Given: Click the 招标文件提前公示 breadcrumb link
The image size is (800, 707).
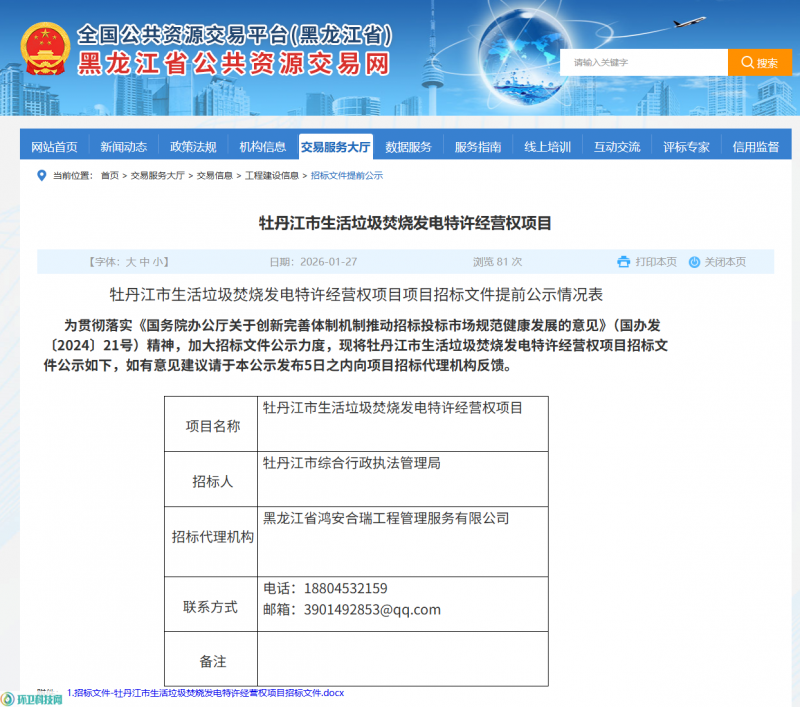Looking at the screenshot, I should point(346,175).
